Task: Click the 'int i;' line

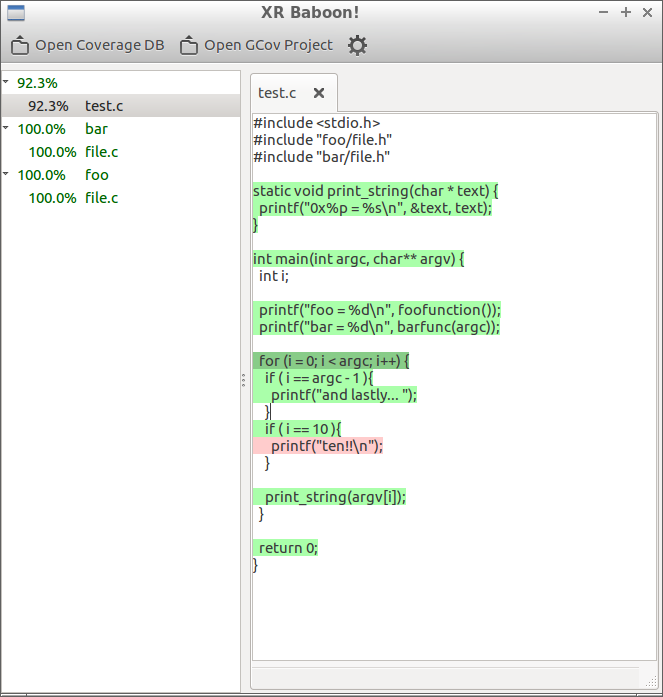Action: (x=274, y=276)
